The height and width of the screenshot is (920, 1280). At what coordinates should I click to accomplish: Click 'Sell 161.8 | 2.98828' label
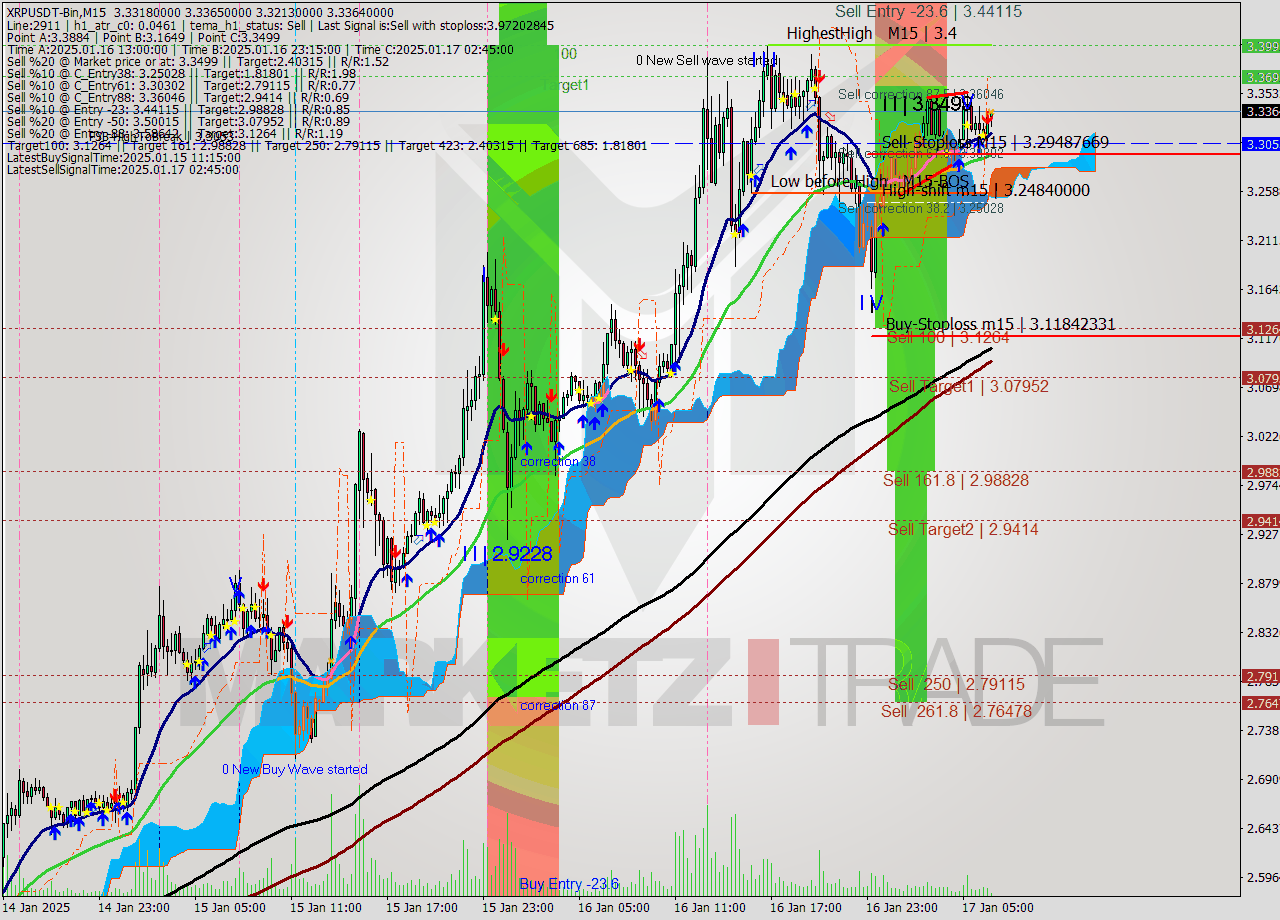956,480
